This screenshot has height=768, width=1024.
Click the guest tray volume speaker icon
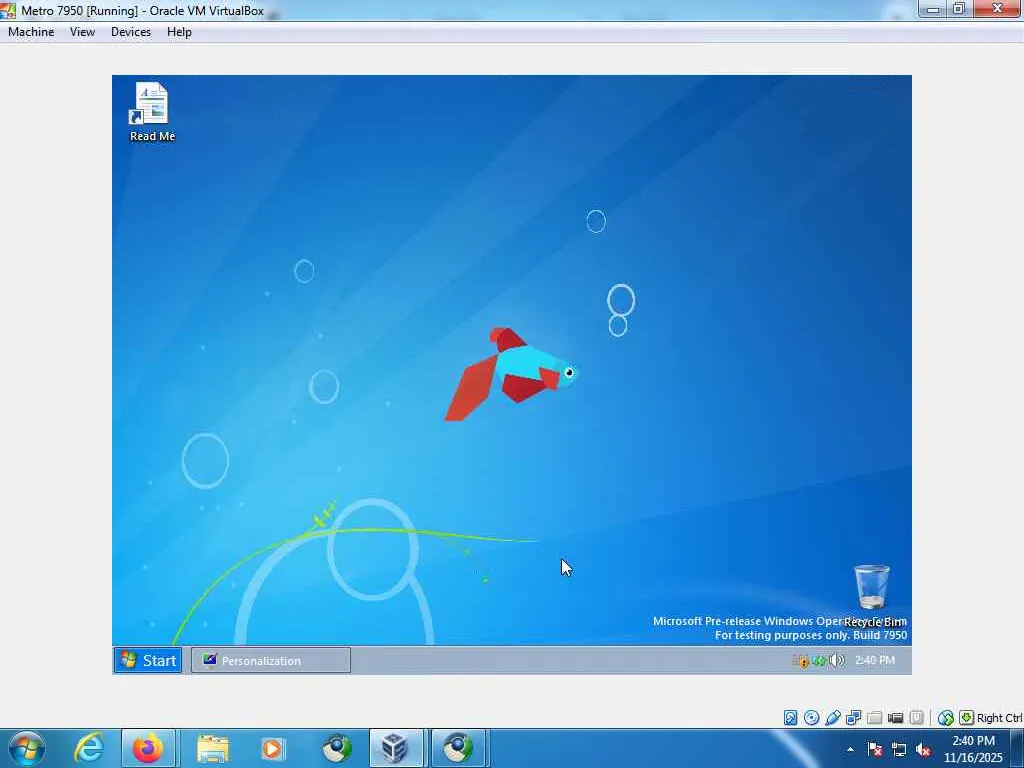837,660
